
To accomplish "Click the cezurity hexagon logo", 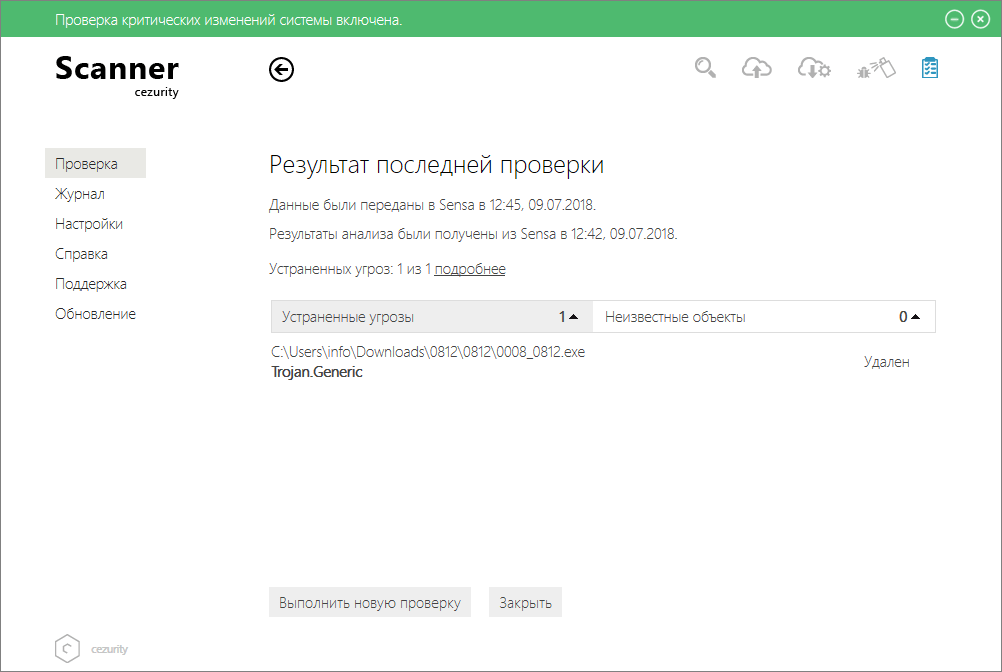I will pos(67,648).
